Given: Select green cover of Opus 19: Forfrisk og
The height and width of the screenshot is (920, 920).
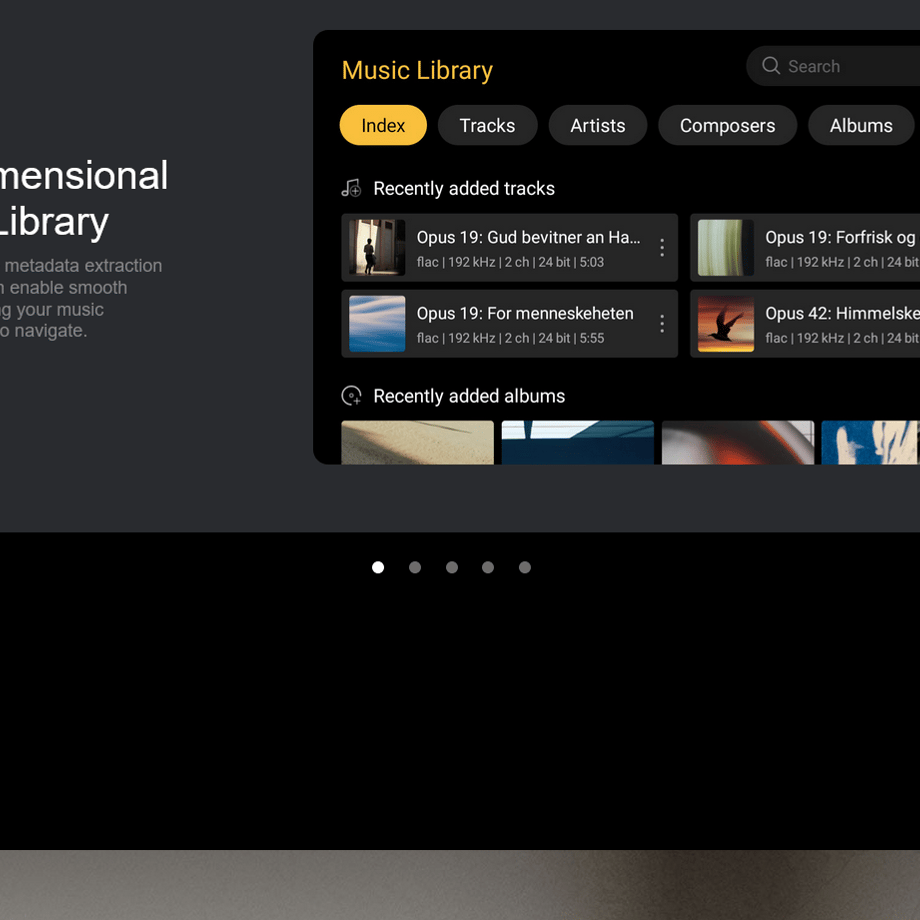Looking at the screenshot, I should point(725,248).
